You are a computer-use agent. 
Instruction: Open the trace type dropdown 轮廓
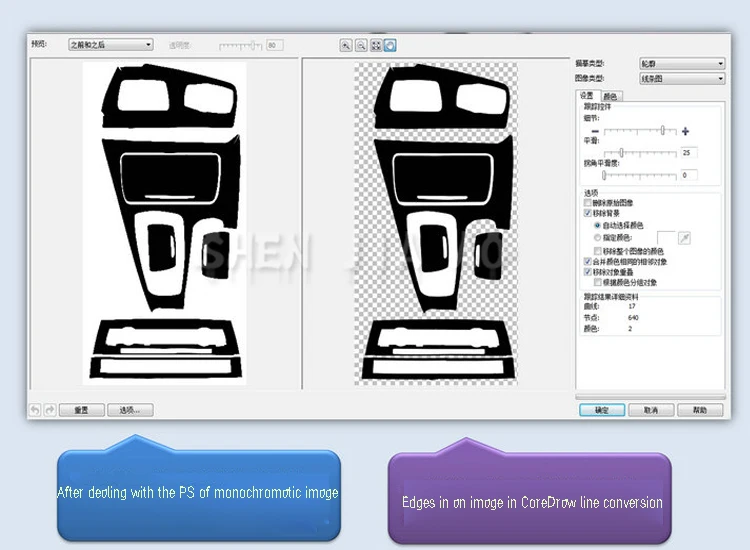click(682, 64)
